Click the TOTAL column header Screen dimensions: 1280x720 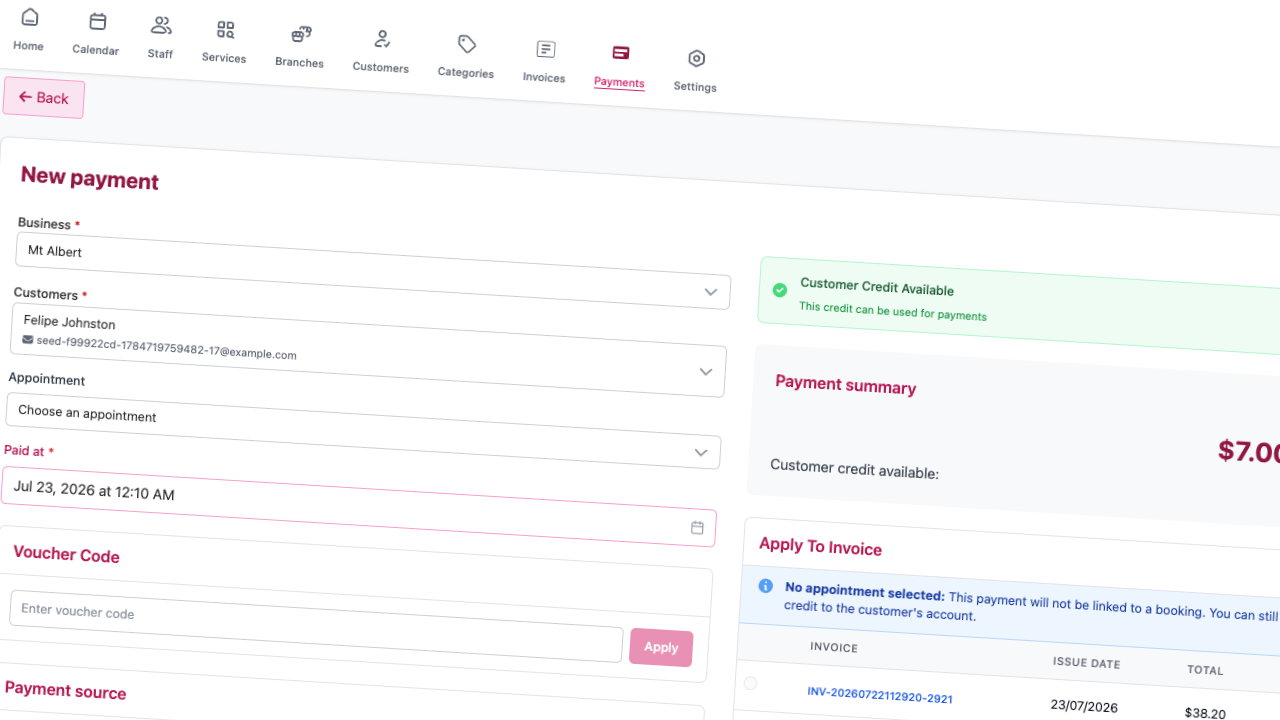pos(1205,670)
